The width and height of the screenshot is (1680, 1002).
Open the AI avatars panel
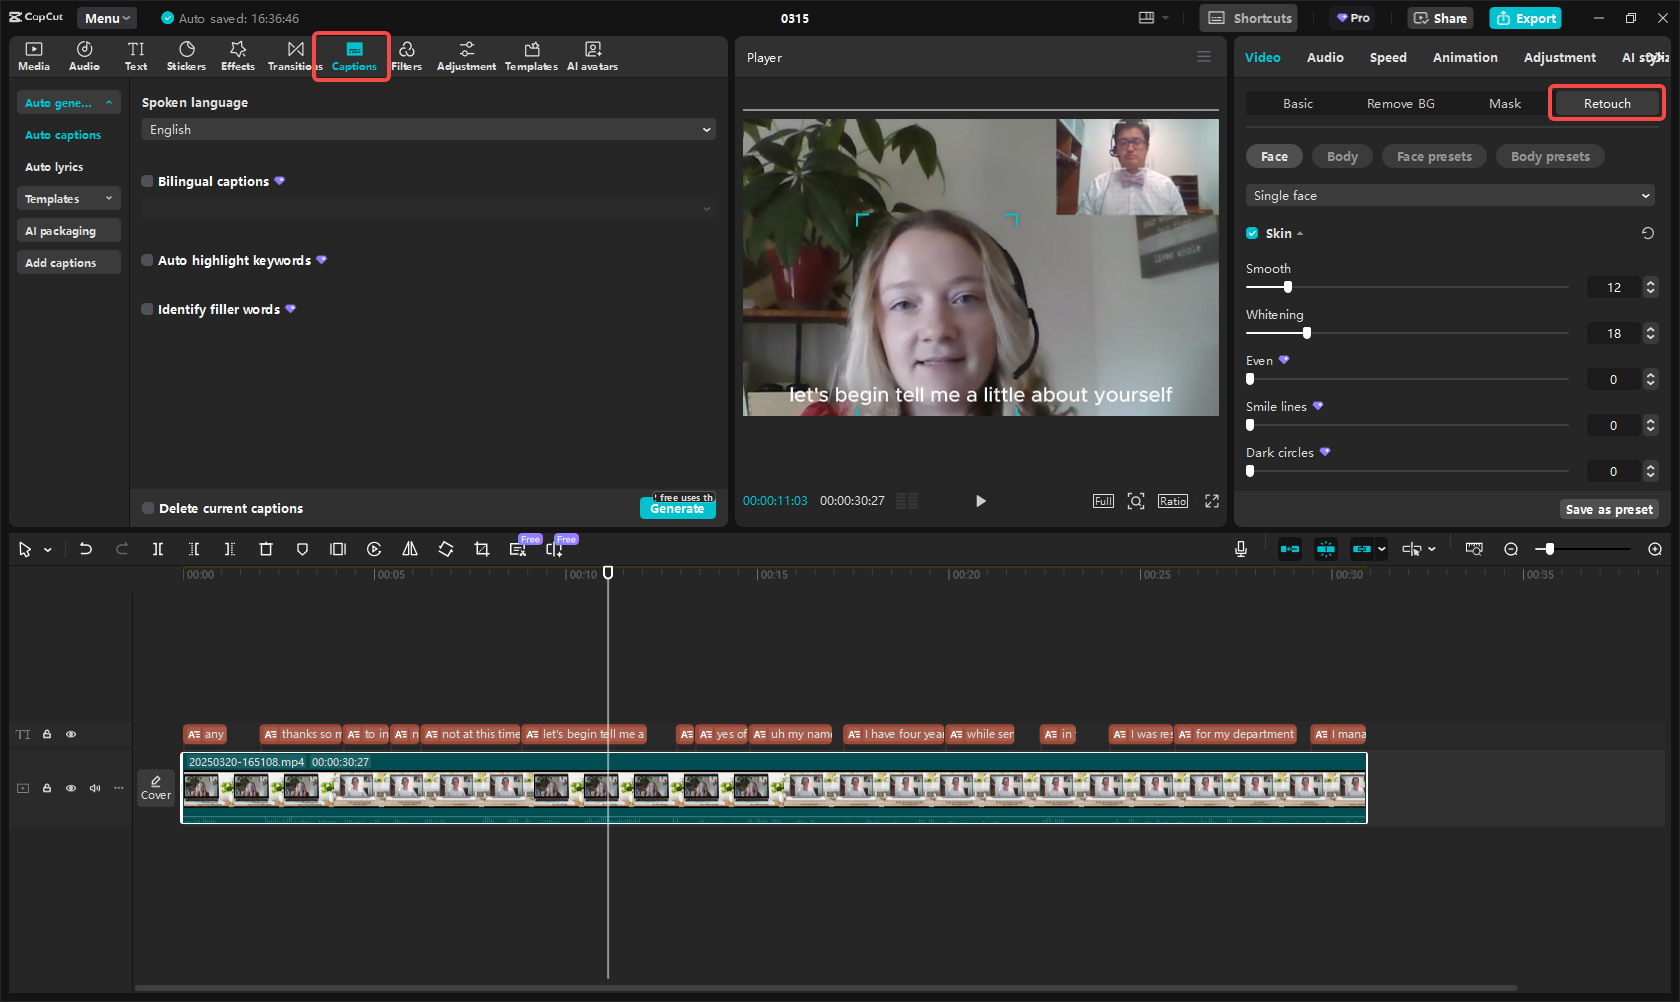click(x=592, y=55)
